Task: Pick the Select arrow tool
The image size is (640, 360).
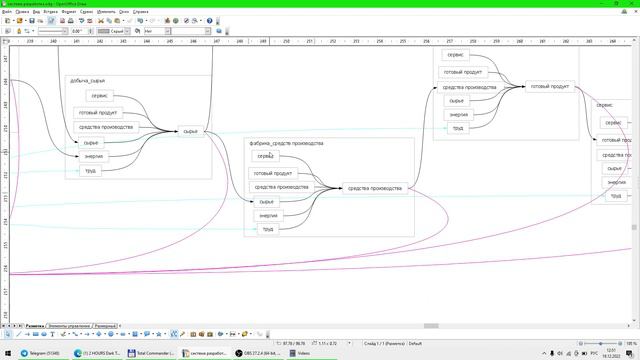Action: 8,334
